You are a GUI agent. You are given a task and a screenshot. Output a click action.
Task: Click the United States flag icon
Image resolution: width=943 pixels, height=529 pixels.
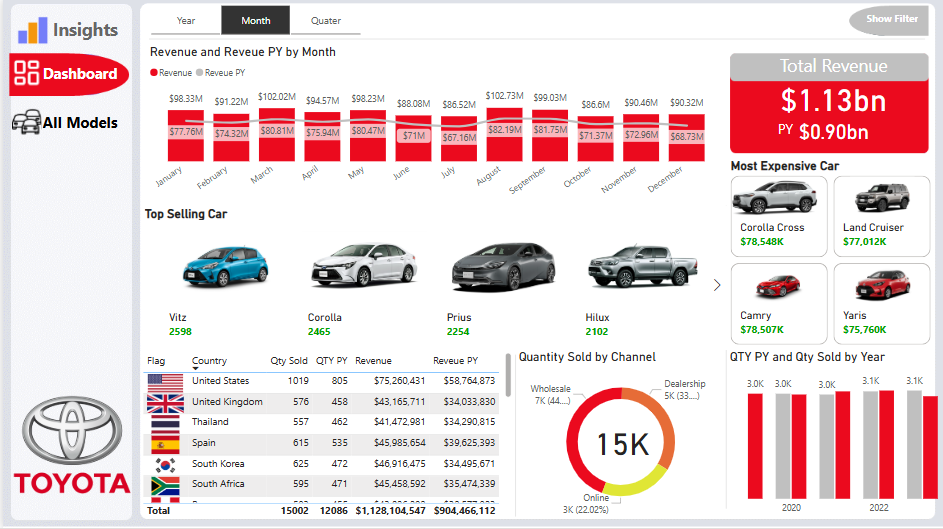pyautogui.click(x=165, y=383)
